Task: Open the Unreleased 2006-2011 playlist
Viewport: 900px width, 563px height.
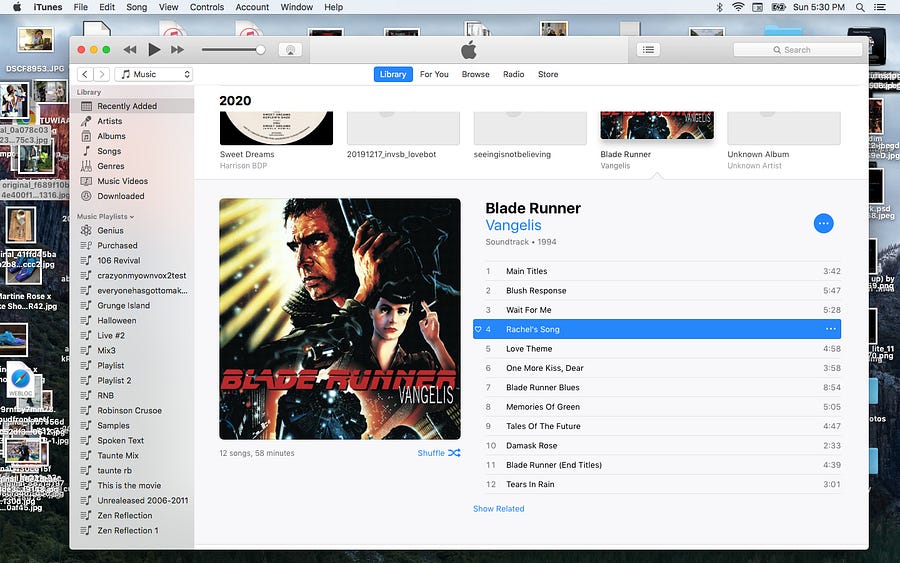Action: [x=132, y=500]
